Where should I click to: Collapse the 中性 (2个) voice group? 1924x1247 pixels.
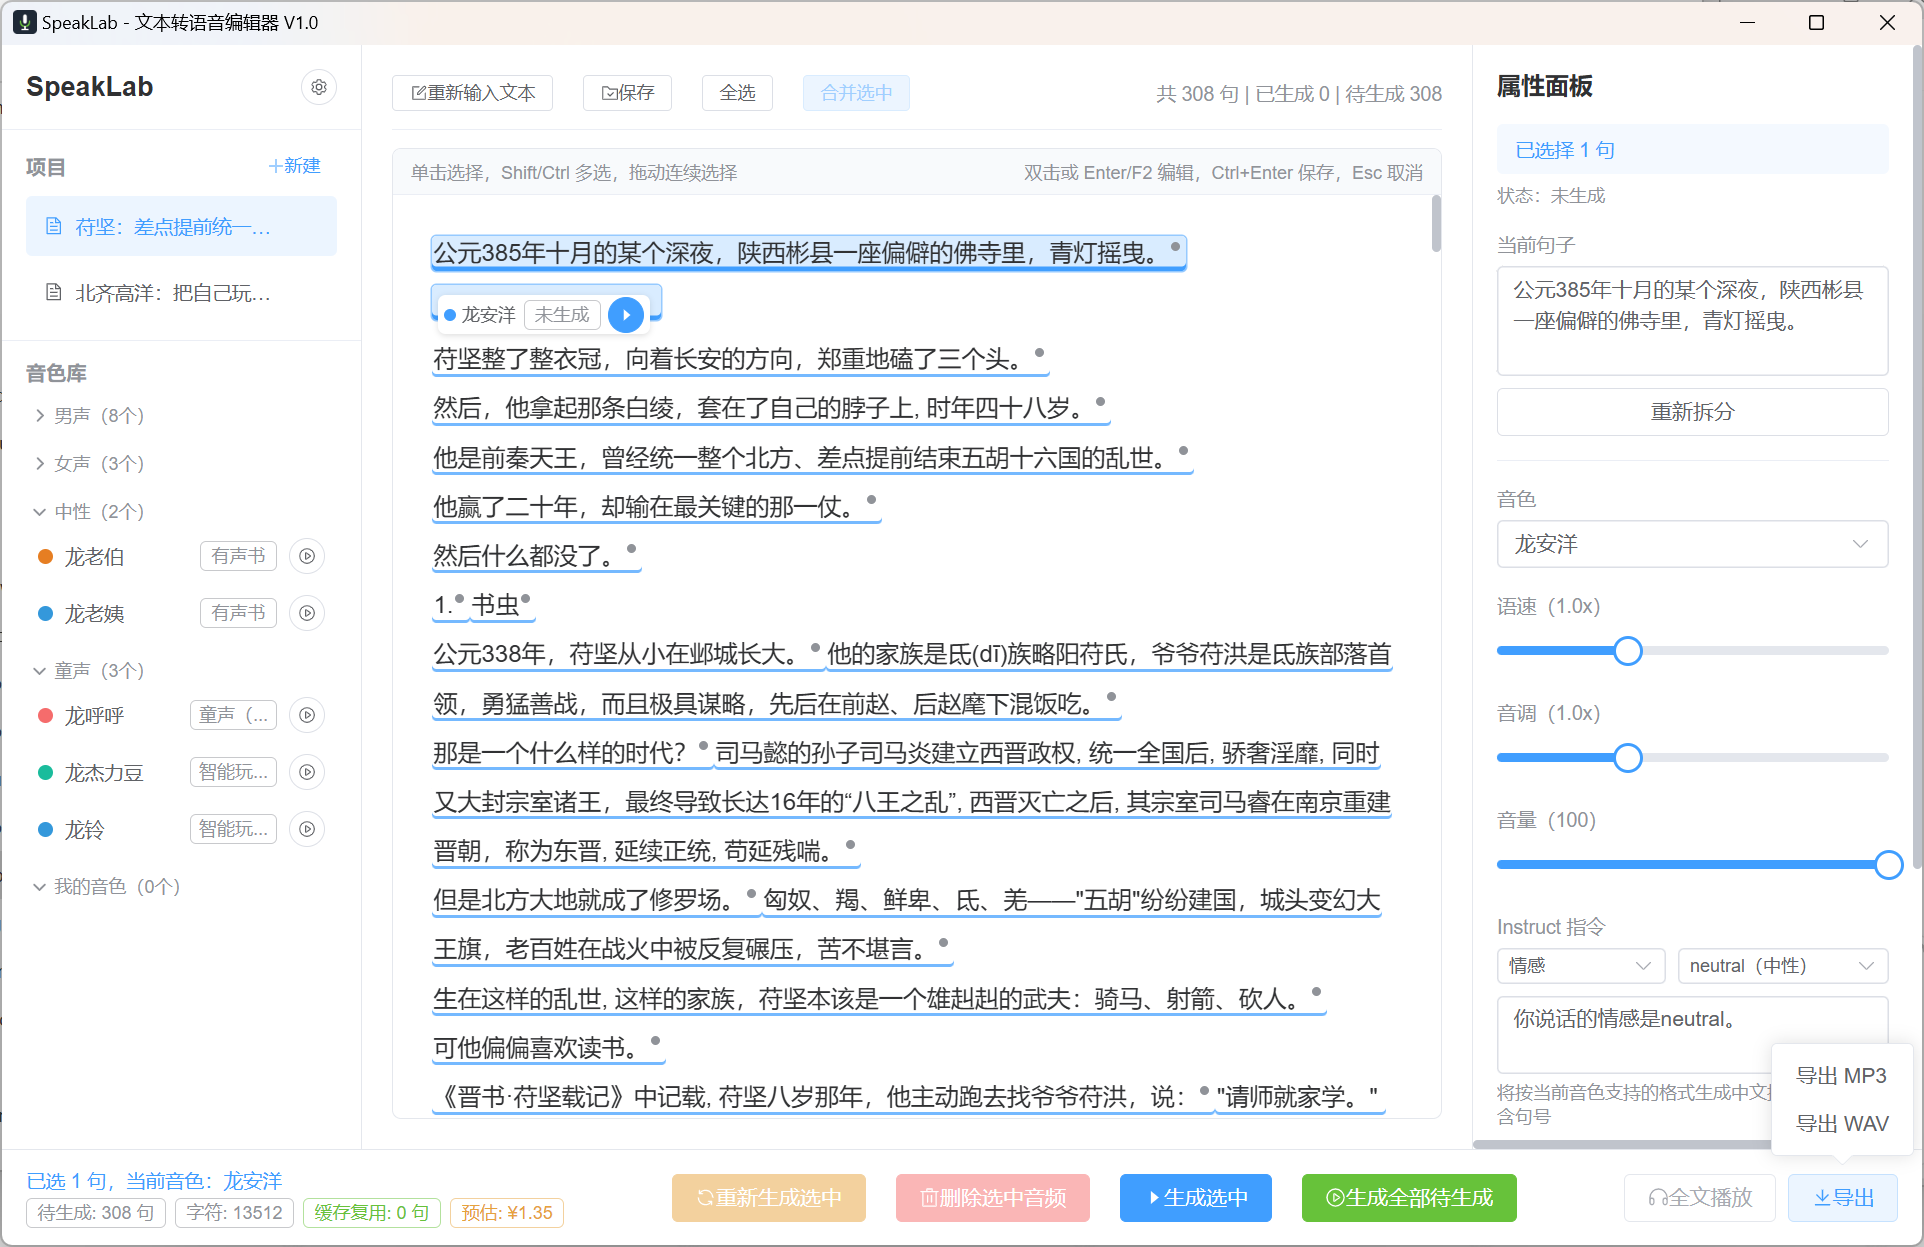click(90, 511)
